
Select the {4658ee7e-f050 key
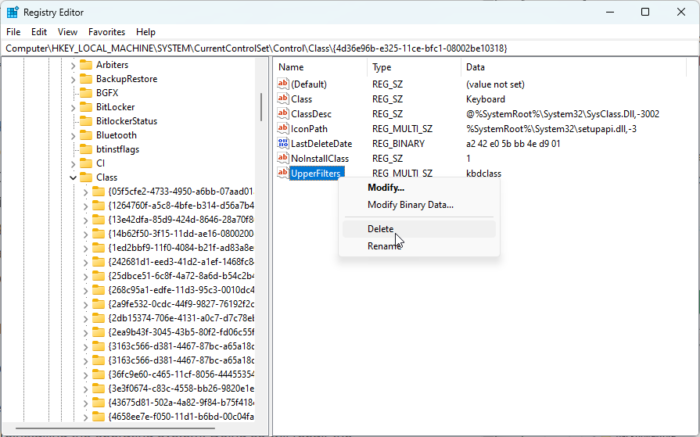pyautogui.click(x=181, y=416)
